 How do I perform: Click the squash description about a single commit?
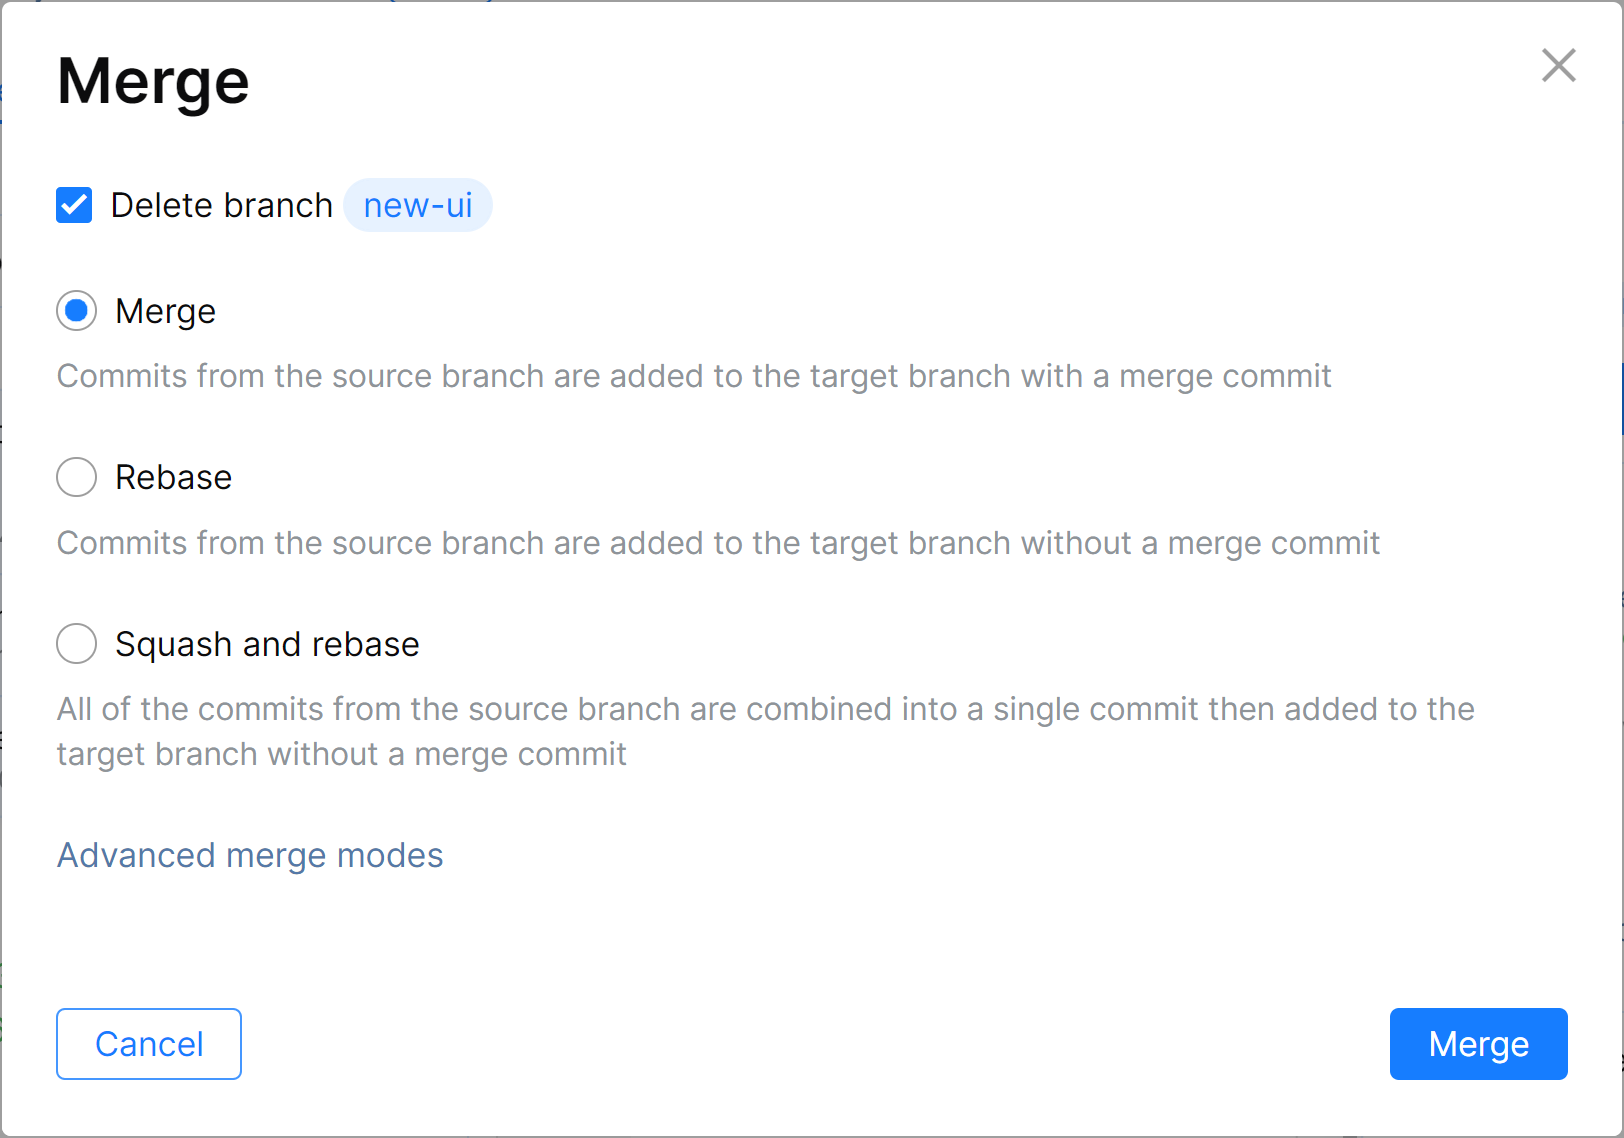pyautogui.click(x=765, y=709)
